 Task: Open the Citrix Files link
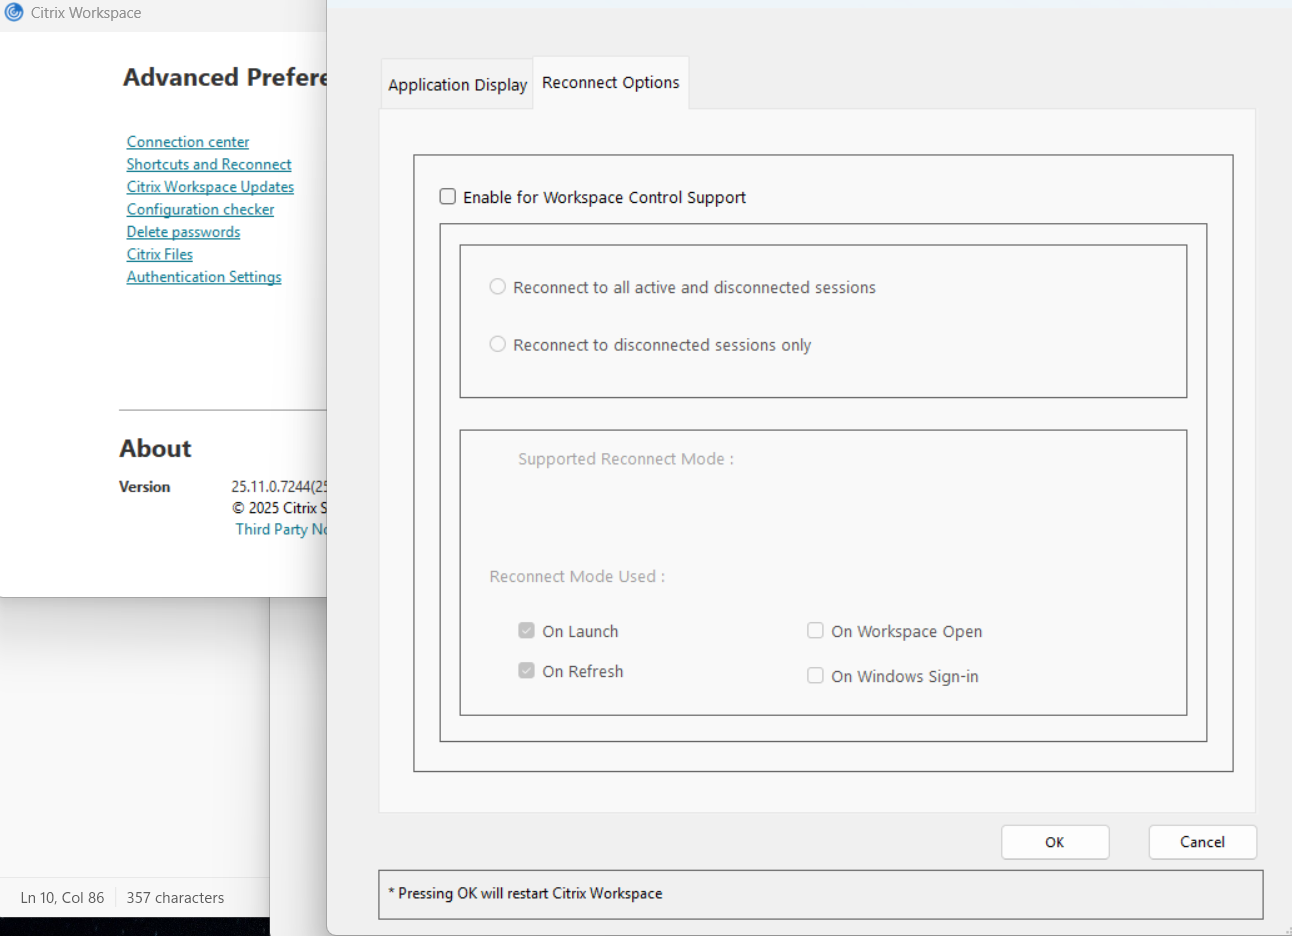[x=159, y=254]
